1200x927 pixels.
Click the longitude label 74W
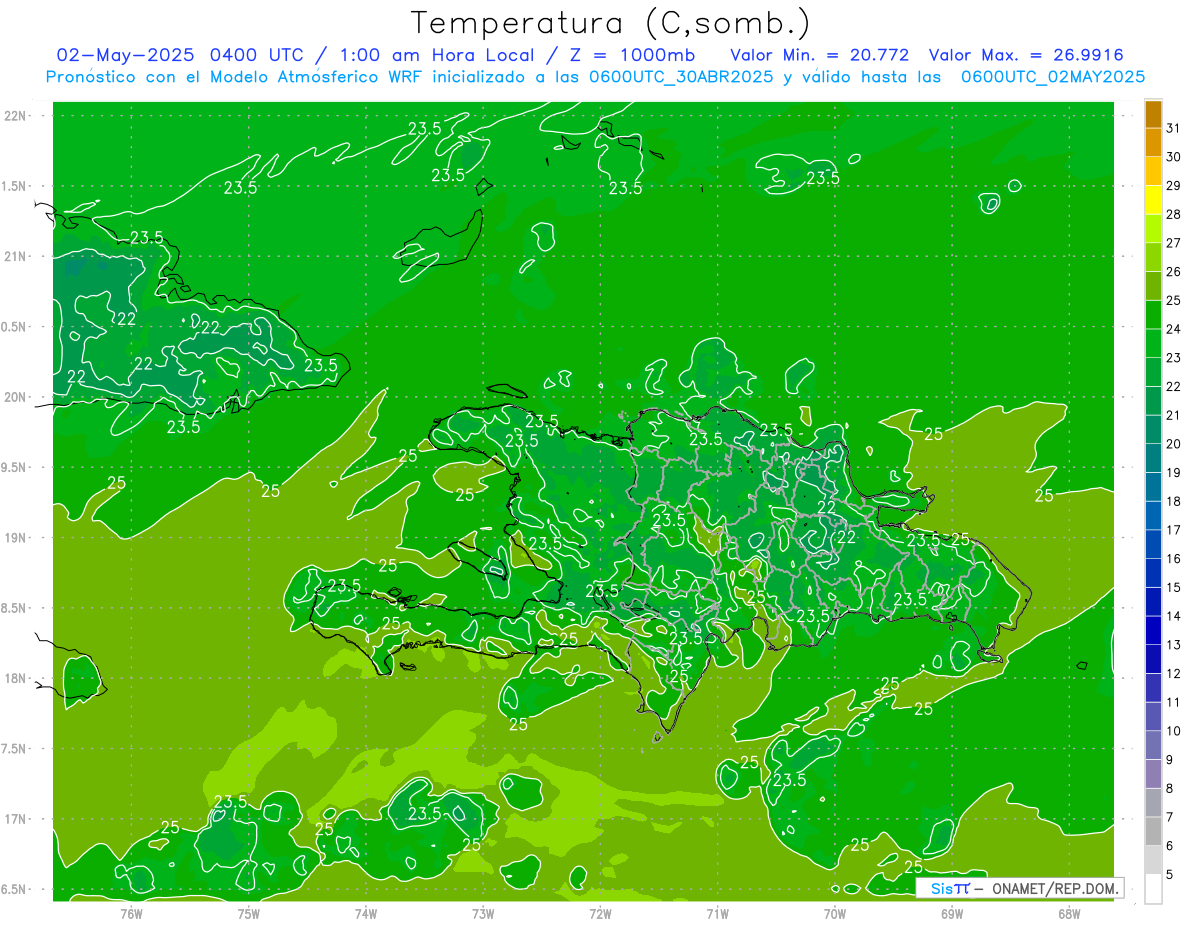pyautogui.click(x=365, y=913)
